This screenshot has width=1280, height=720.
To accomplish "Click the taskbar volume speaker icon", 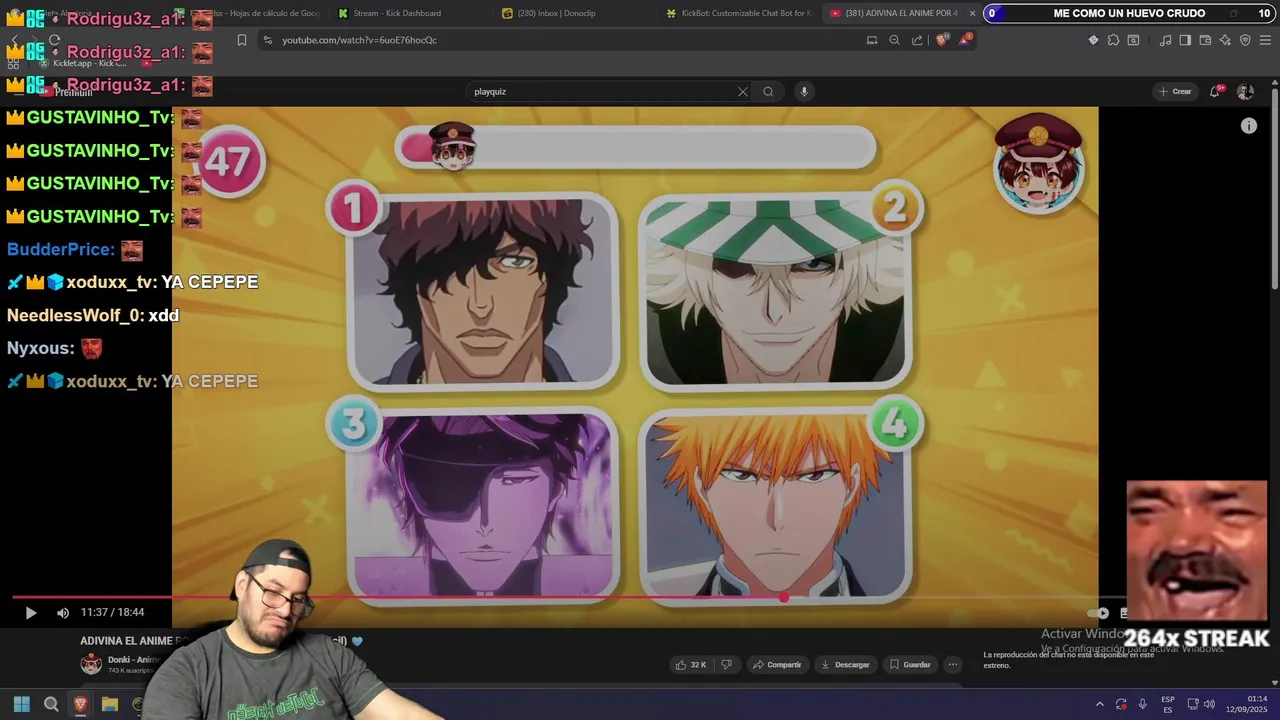I will 1209,704.
